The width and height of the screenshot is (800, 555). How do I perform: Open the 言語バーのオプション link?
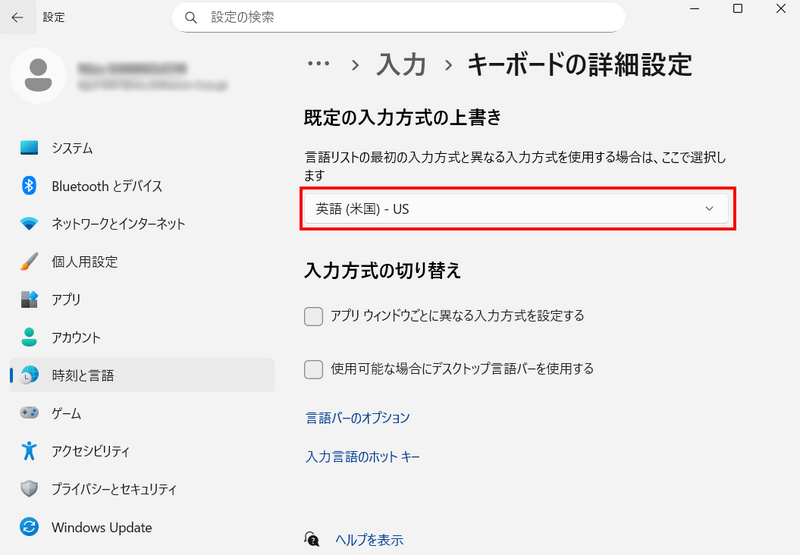(x=358, y=418)
